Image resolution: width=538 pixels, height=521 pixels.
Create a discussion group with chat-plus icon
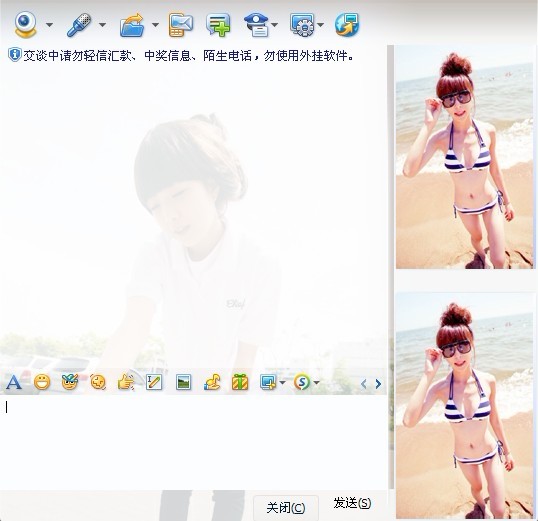[x=218, y=25]
